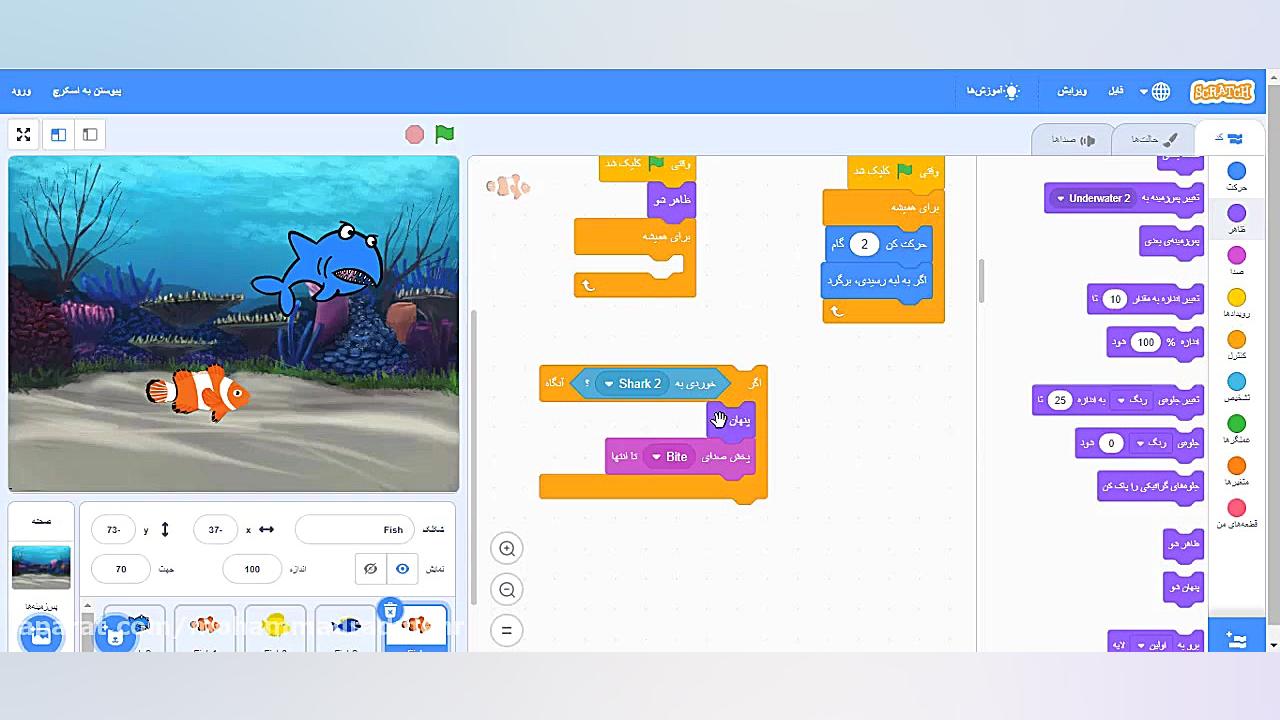This screenshot has height=720, width=1280.
Task: Select the magenta Sound category (صدا)
Action: coord(1237,261)
